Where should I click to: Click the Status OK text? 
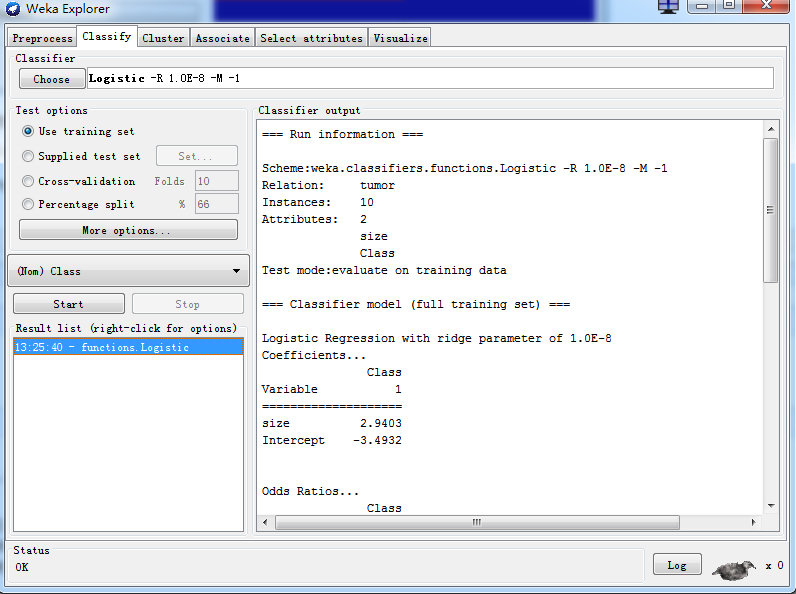click(22, 567)
